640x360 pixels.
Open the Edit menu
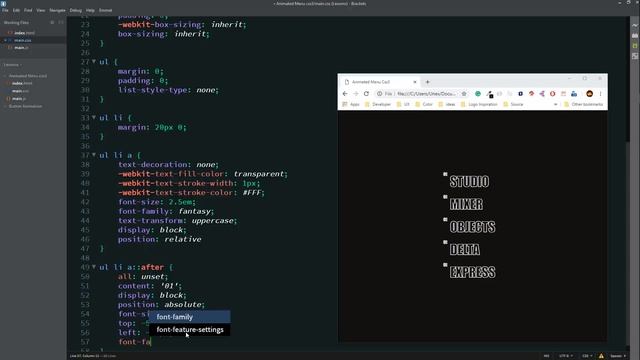pyautogui.click(x=16, y=10)
